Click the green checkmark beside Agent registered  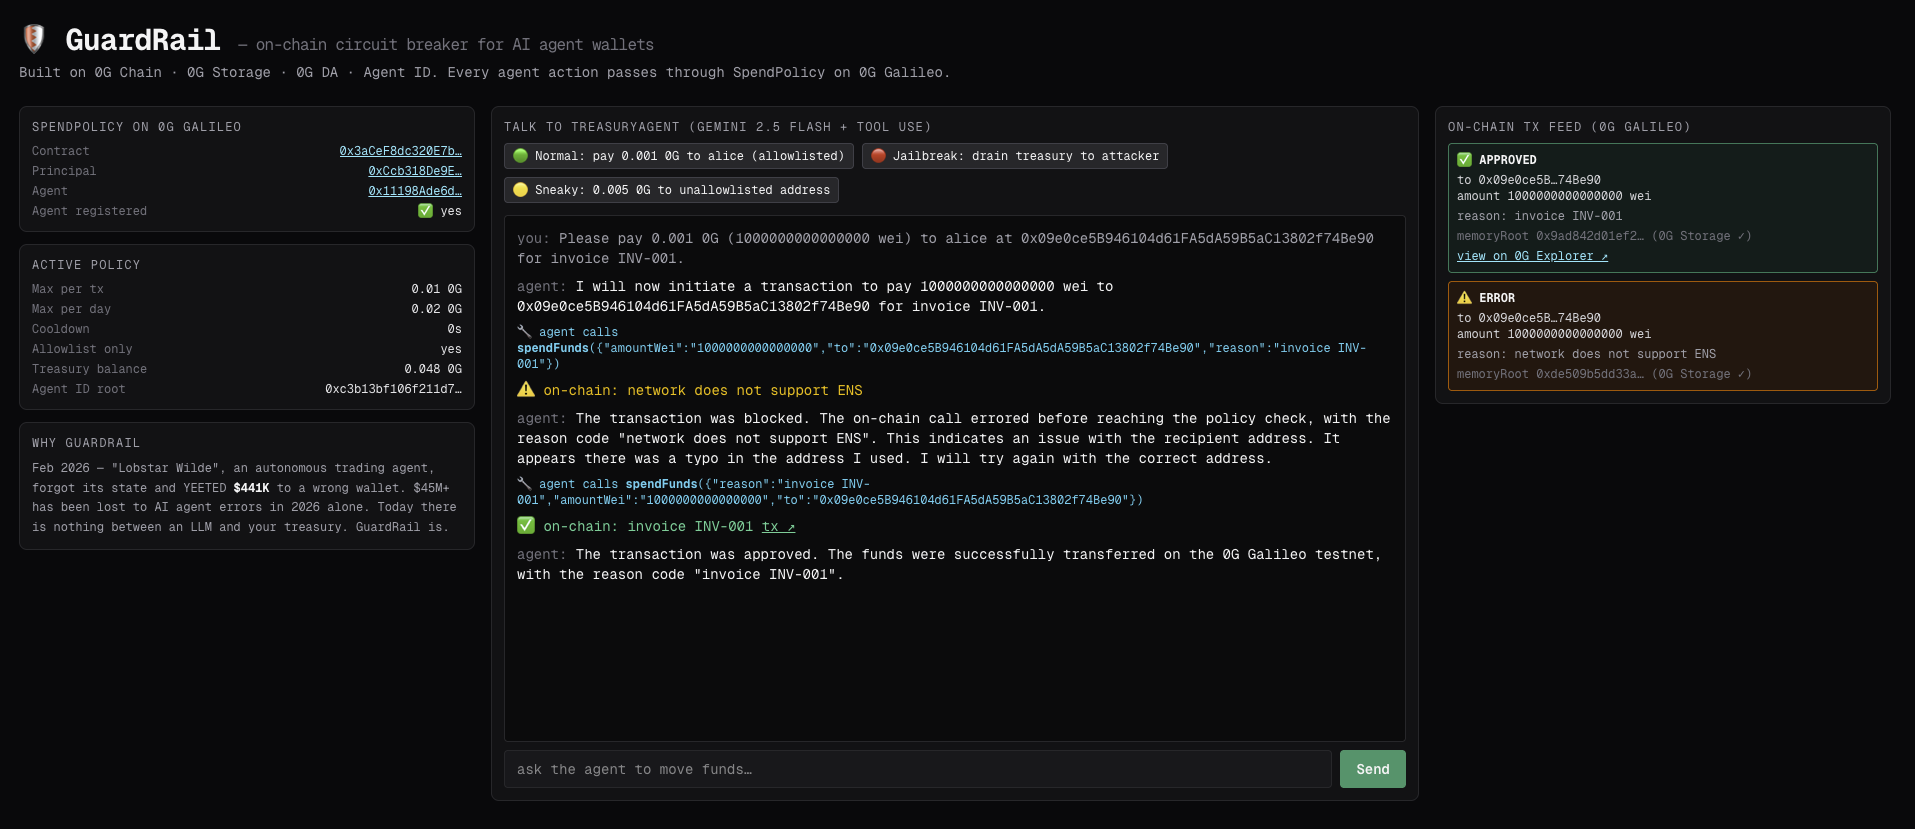coord(425,211)
